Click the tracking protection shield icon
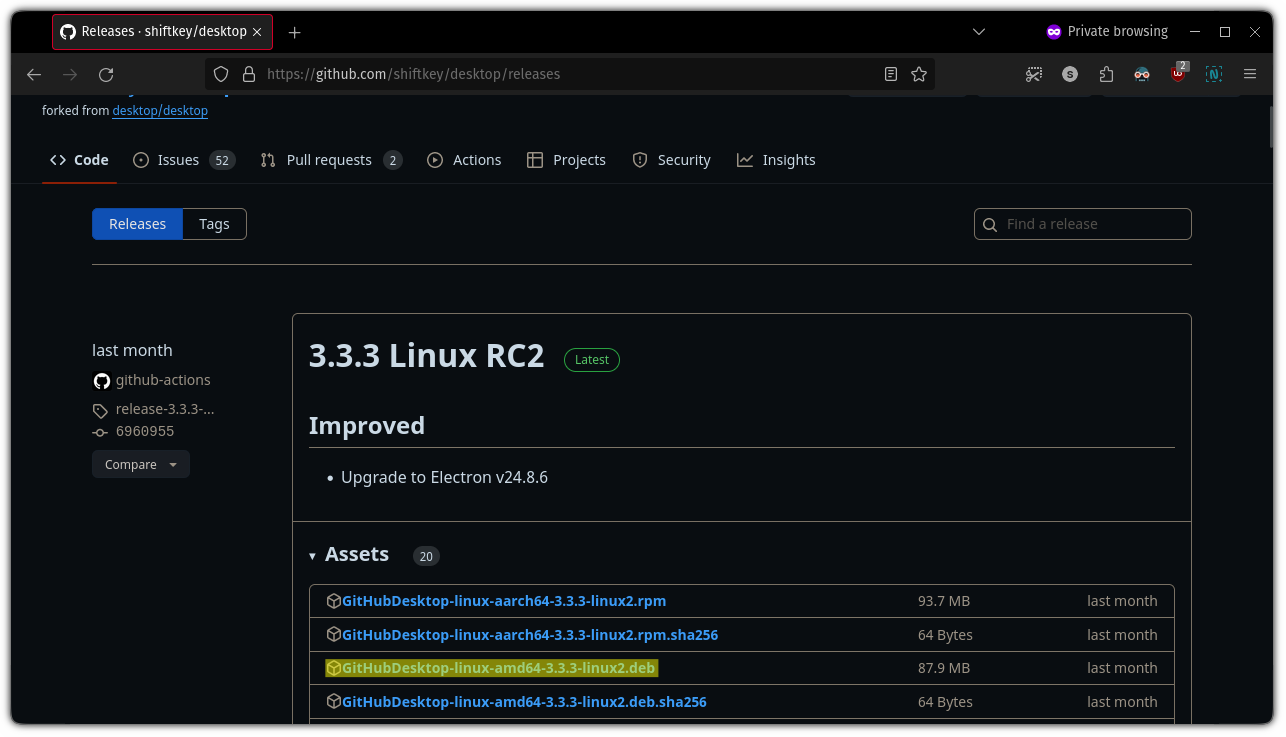Image resolution: width=1286 pixels, height=737 pixels. pos(221,74)
